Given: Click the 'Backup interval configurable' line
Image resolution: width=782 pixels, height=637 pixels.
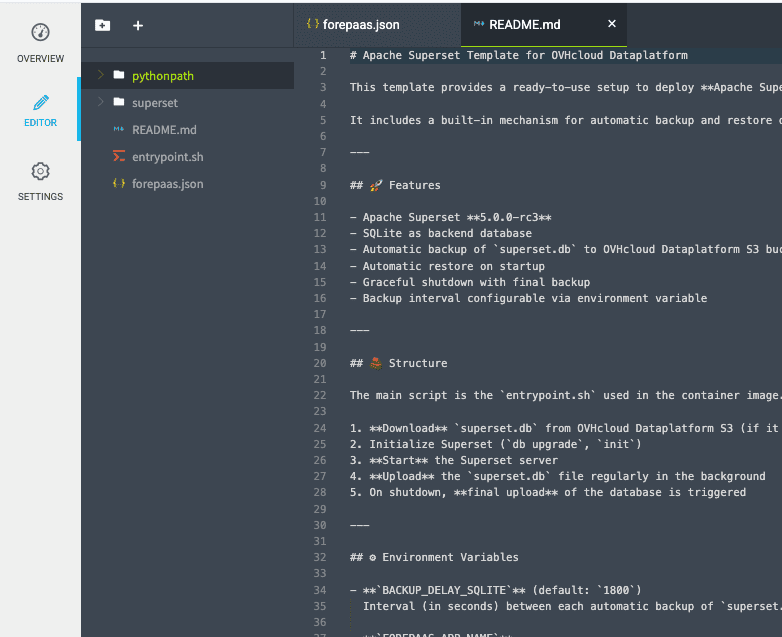Looking at the screenshot, I should pyautogui.click(x=529, y=298).
